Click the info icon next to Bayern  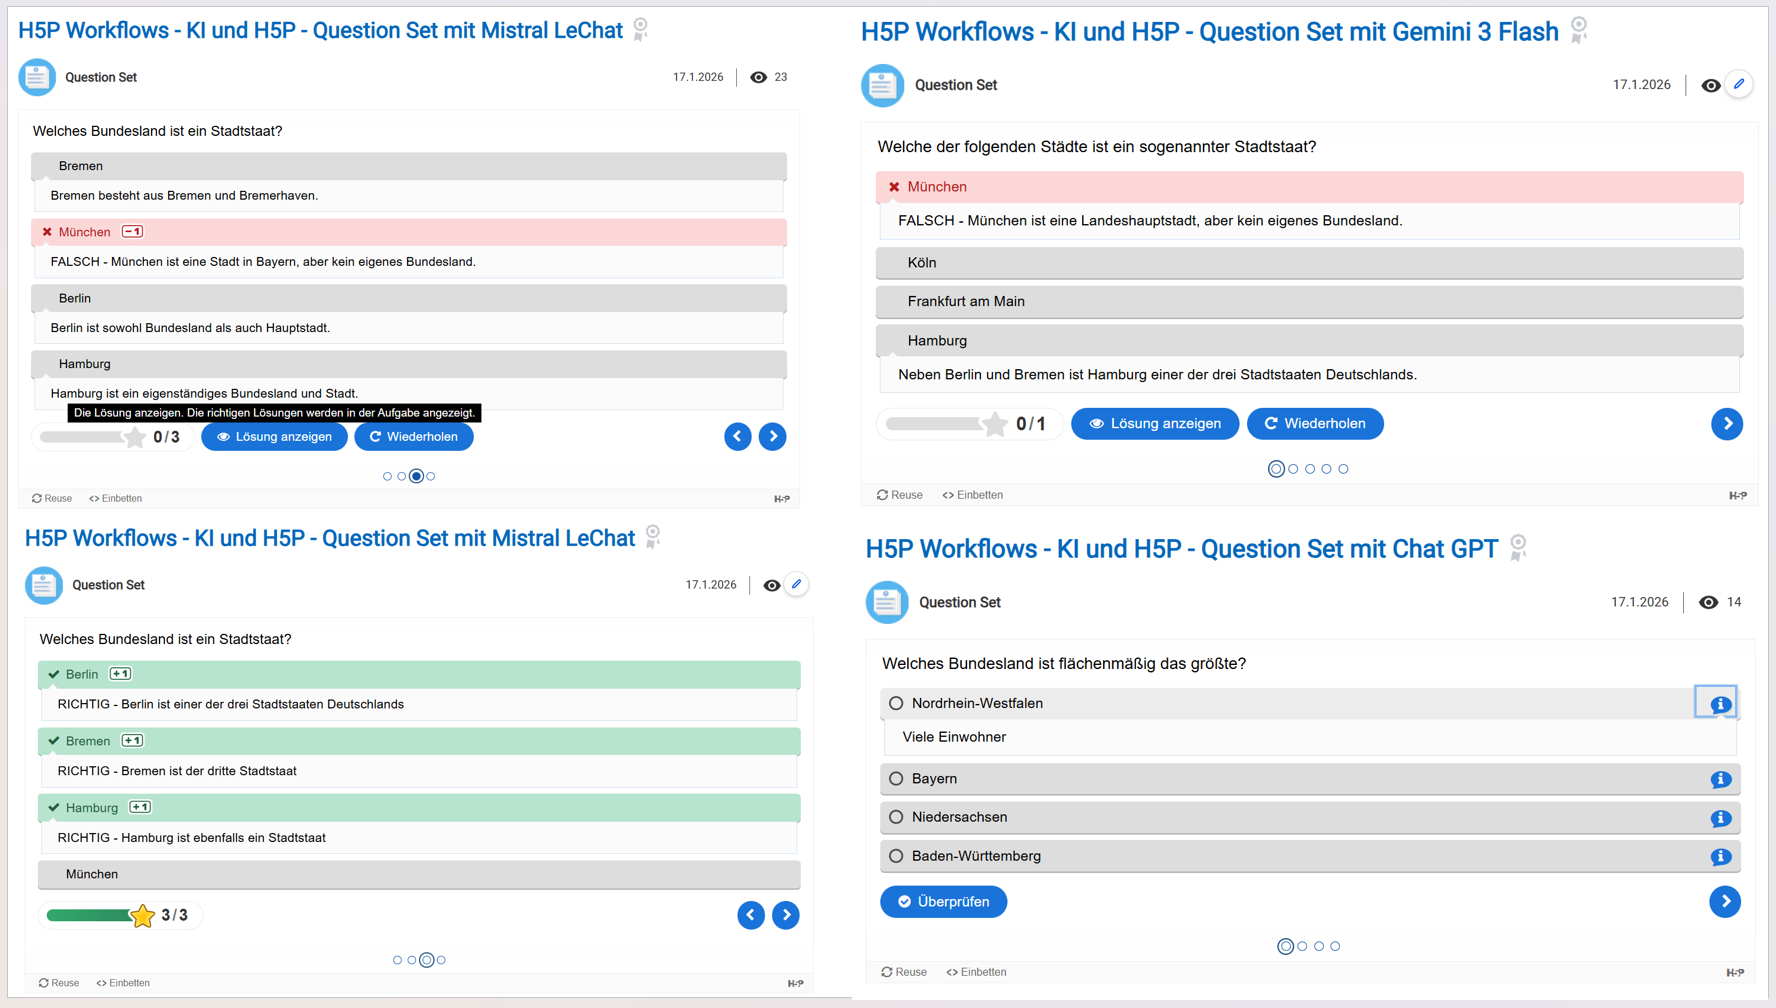tap(1720, 780)
